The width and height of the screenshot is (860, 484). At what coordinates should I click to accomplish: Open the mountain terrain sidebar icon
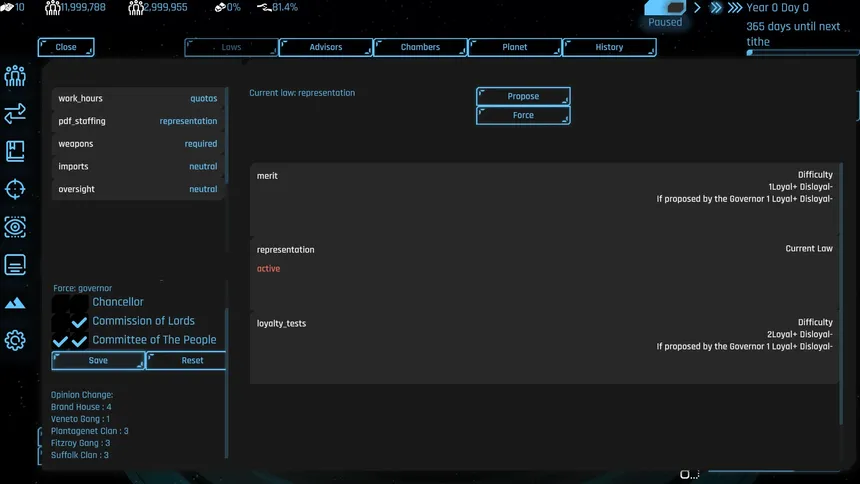tap(15, 303)
